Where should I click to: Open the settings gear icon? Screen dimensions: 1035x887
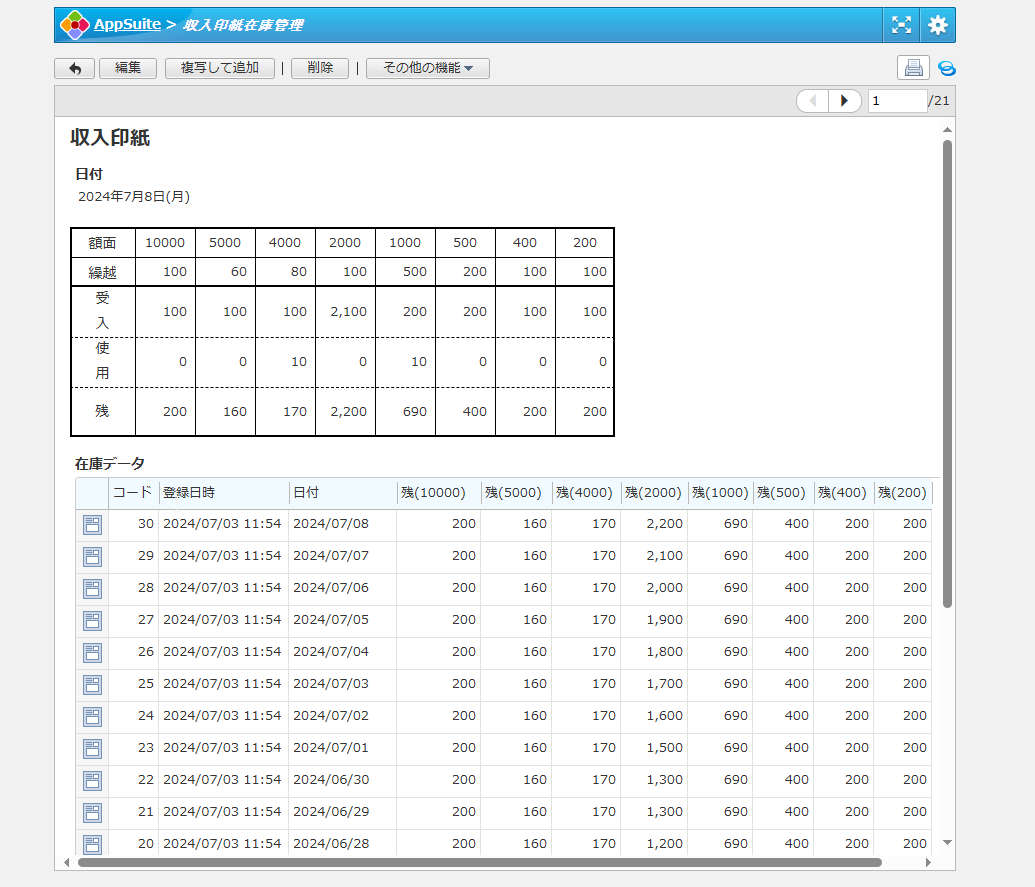click(937, 25)
